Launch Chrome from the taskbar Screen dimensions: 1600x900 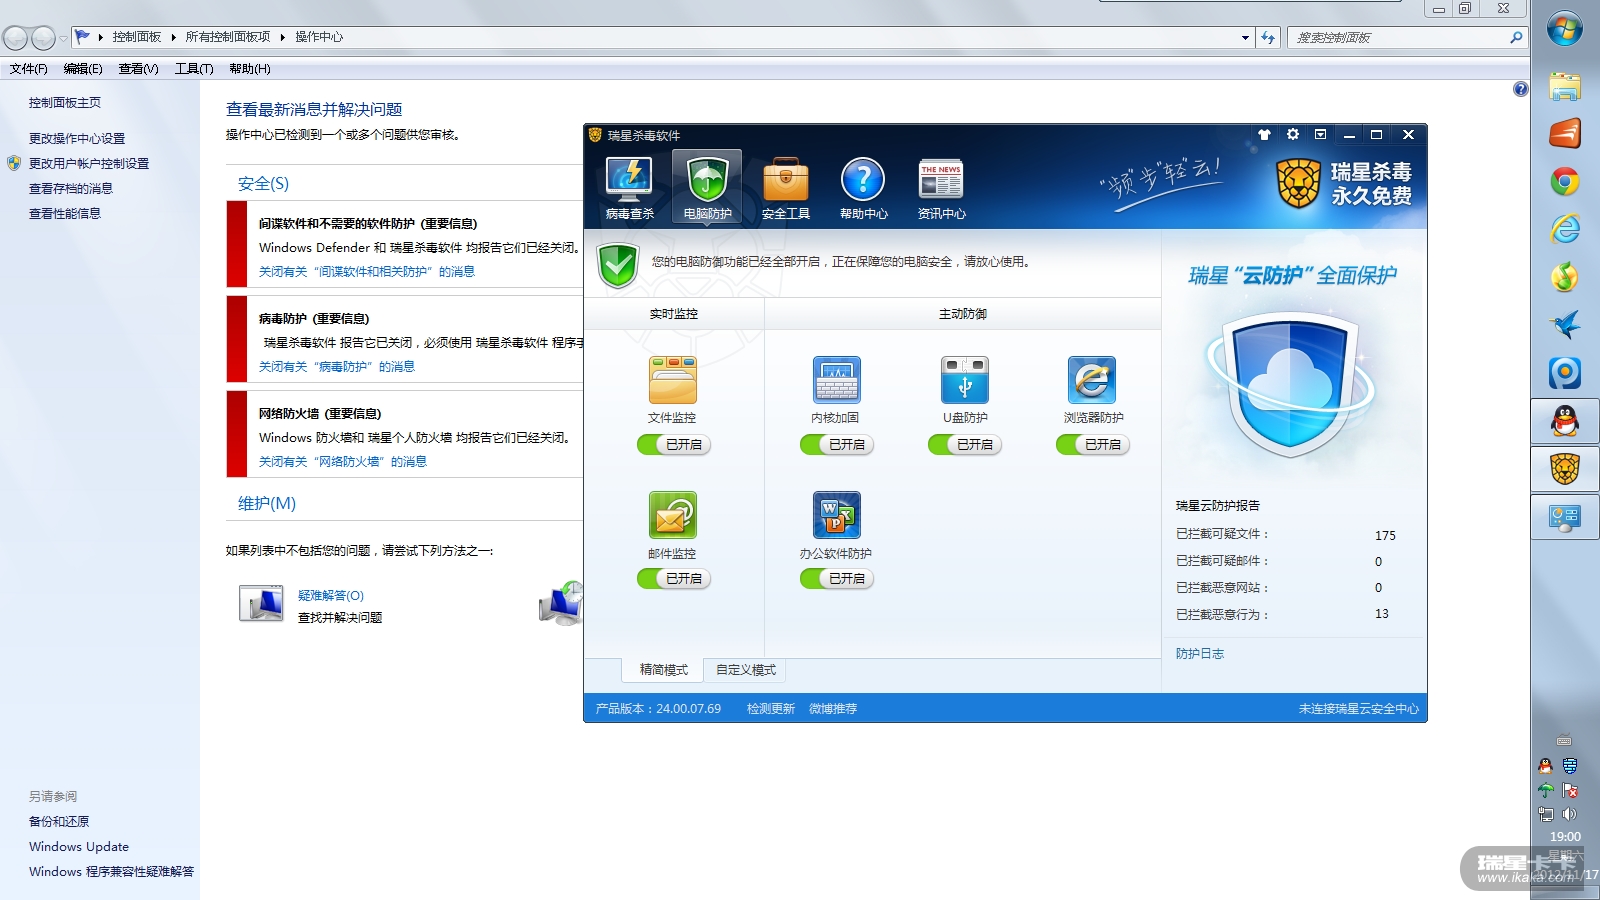coord(1565,181)
